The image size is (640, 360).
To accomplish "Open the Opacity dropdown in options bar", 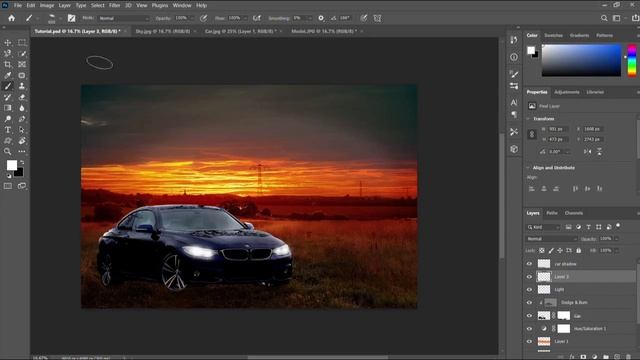I will [192, 18].
